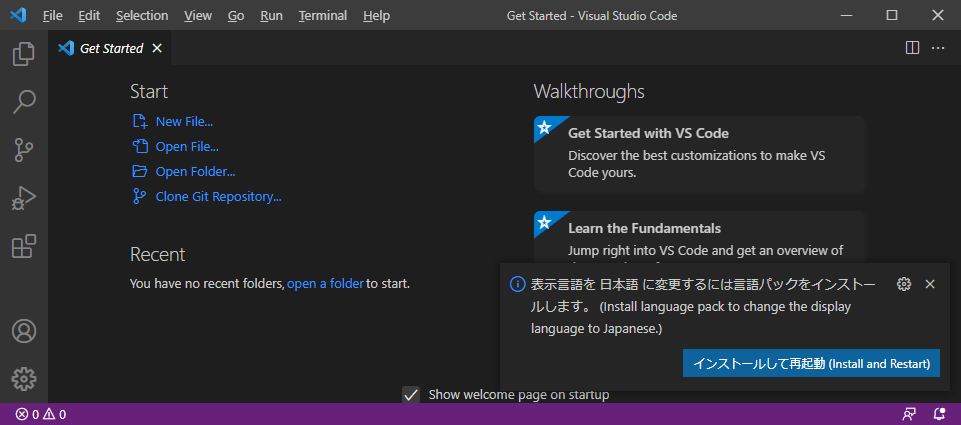Open notifications bell in status bar
961x425 pixels.
point(939,415)
